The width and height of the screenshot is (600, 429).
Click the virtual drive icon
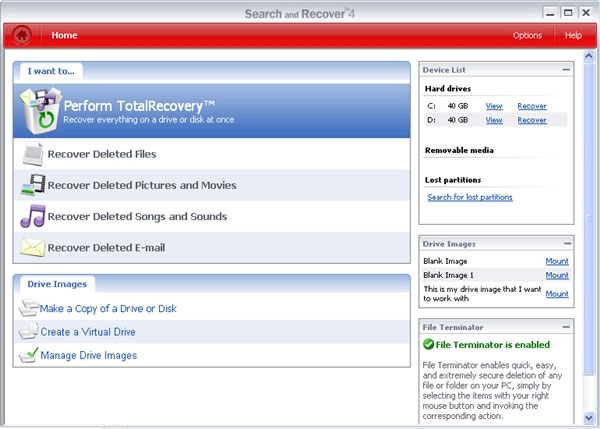point(29,331)
